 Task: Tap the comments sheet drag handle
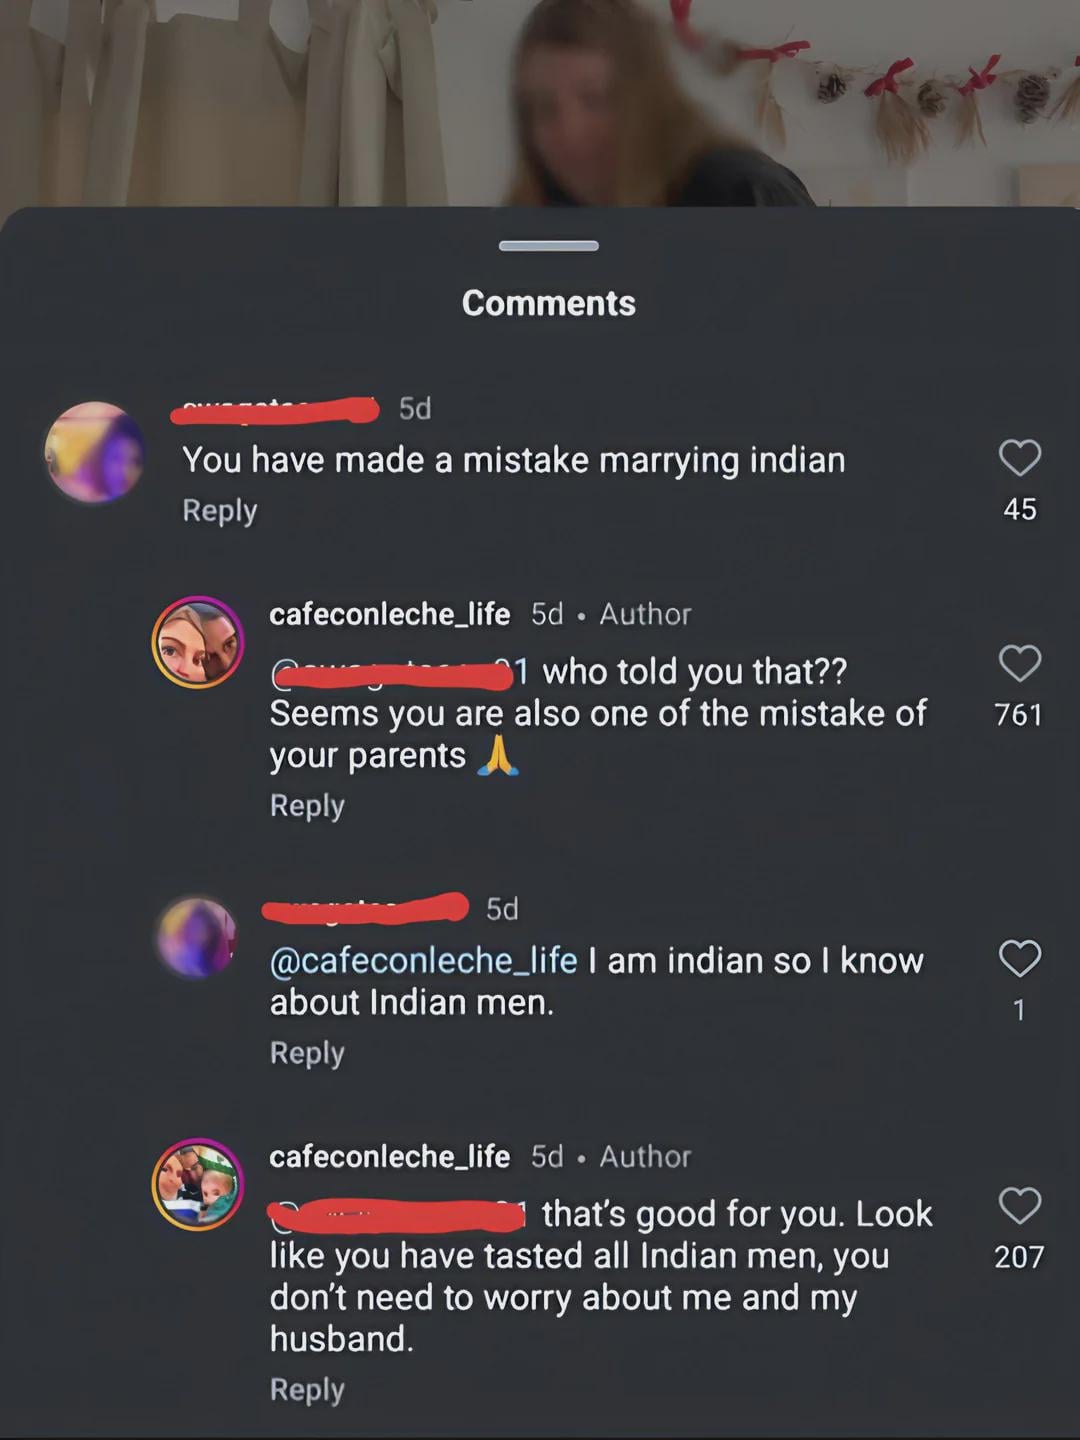[549, 246]
